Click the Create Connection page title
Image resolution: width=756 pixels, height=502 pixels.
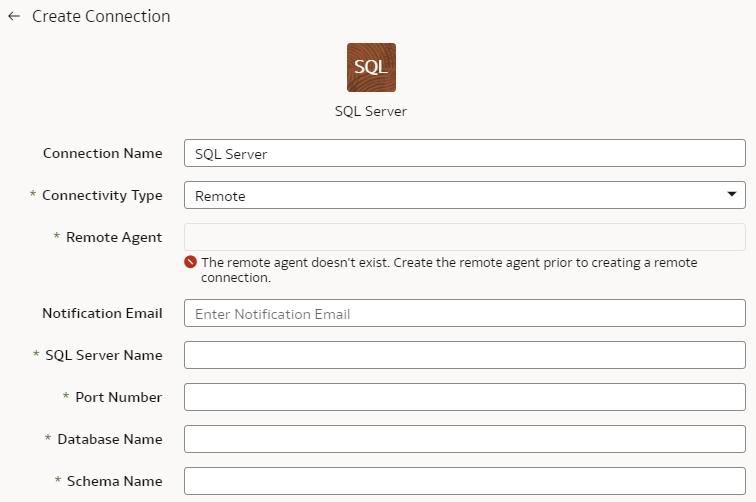click(x=101, y=16)
